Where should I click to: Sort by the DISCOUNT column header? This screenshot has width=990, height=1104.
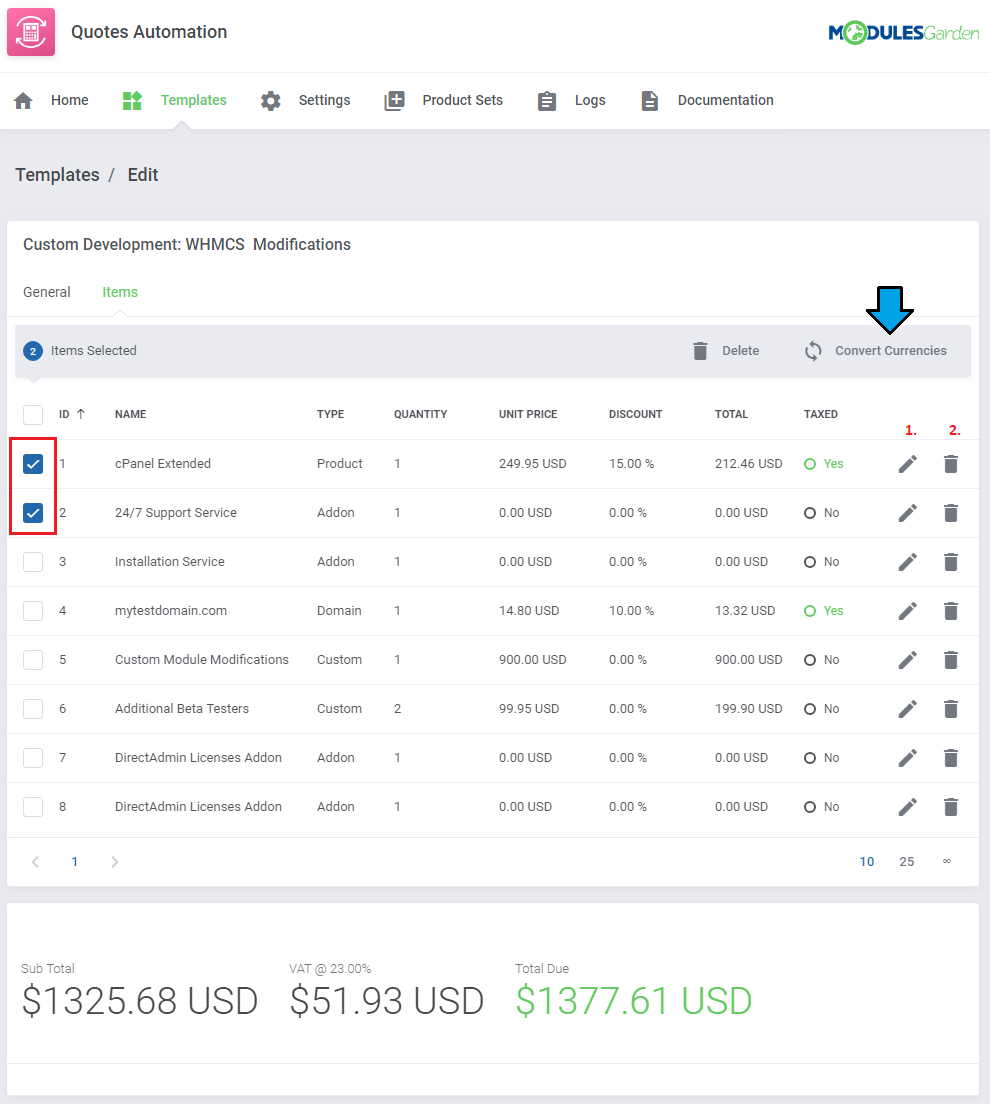[x=635, y=414]
